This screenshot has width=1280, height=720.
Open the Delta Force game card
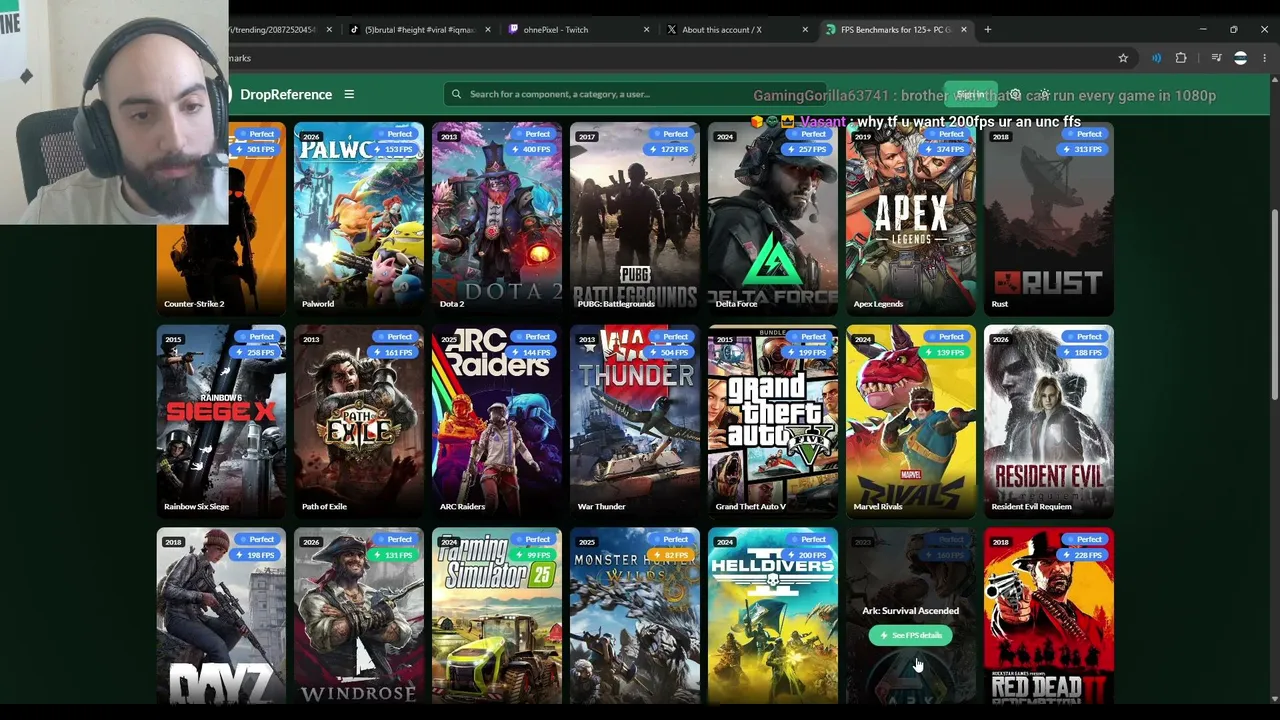point(773,219)
